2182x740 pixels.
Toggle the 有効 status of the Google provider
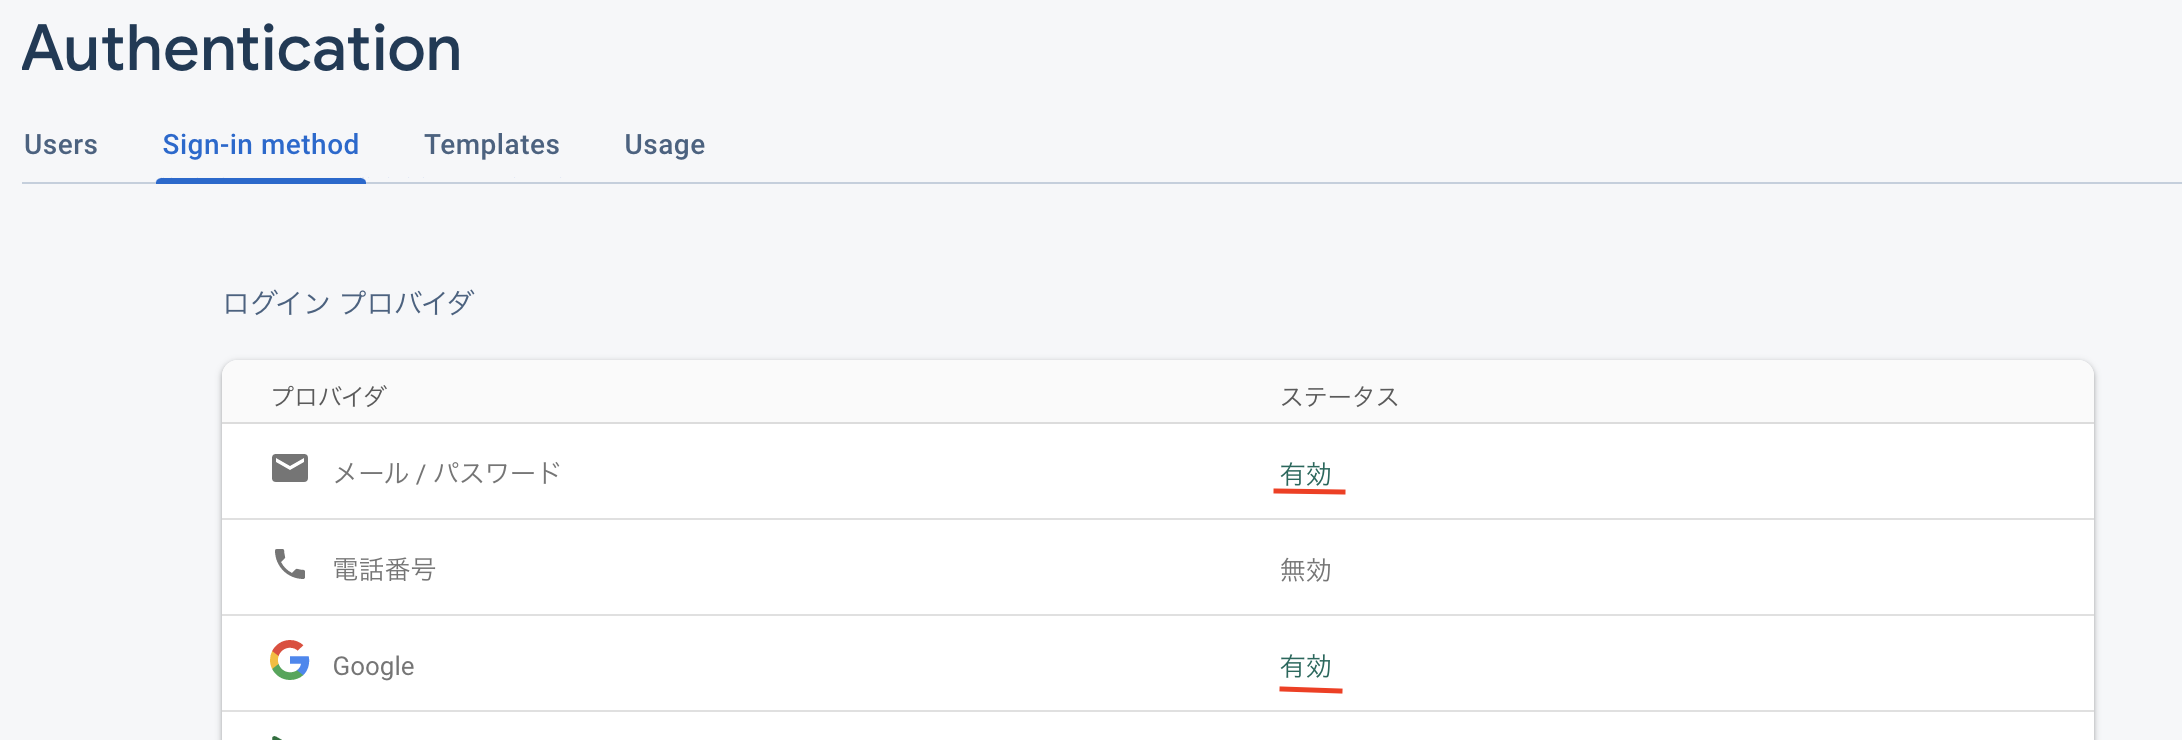coord(1308,665)
